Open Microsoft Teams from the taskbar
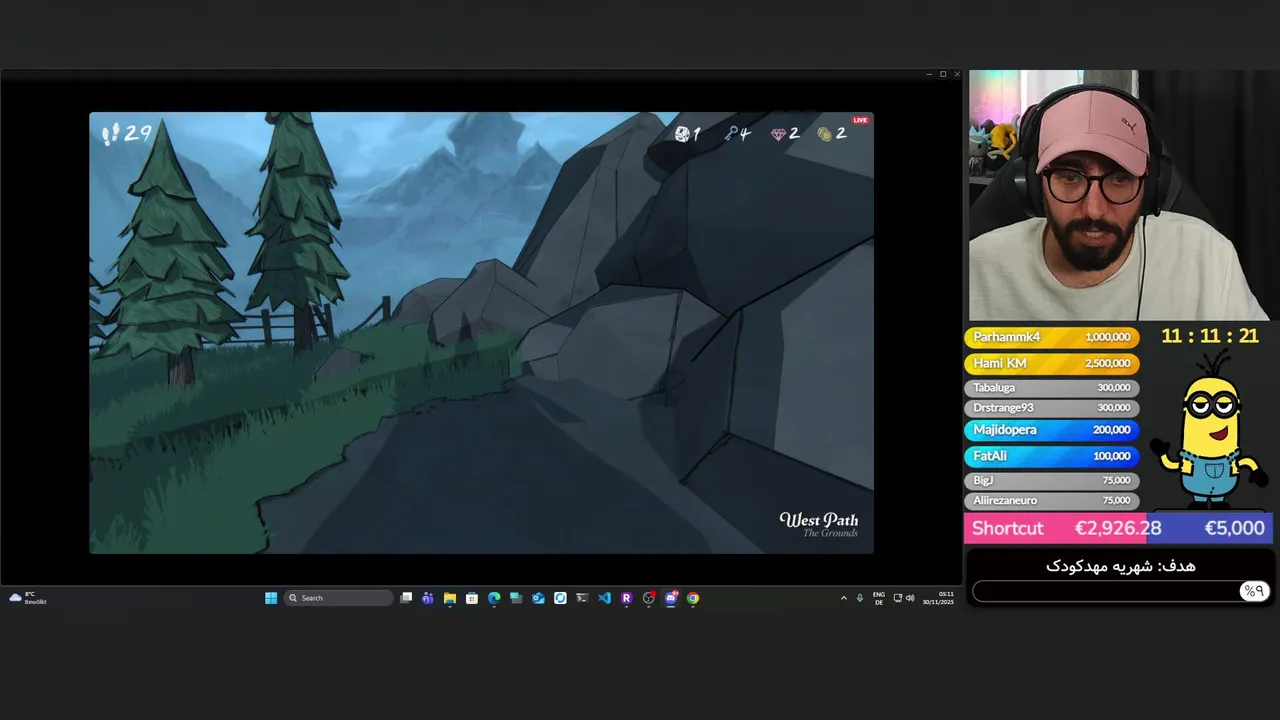The height and width of the screenshot is (720, 1280). tap(428, 598)
